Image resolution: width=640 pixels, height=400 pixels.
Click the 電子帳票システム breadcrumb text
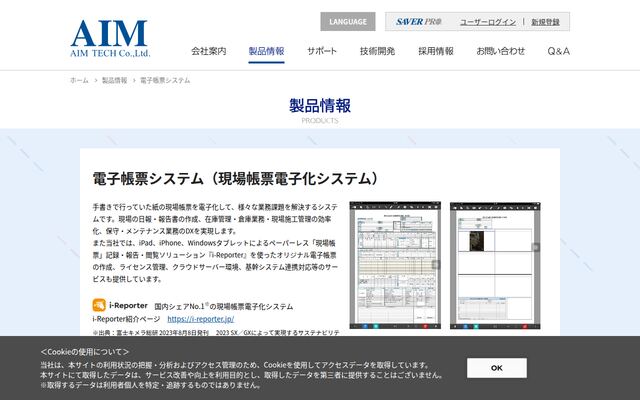click(x=165, y=80)
